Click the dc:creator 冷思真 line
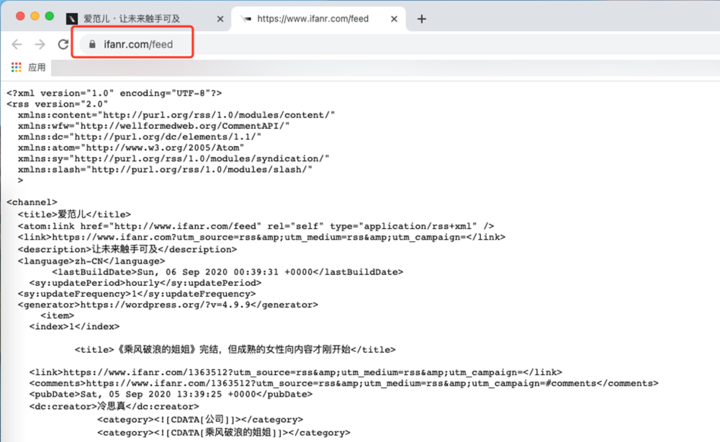The height and width of the screenshot is (442, 720). click(x=114, y=406)
